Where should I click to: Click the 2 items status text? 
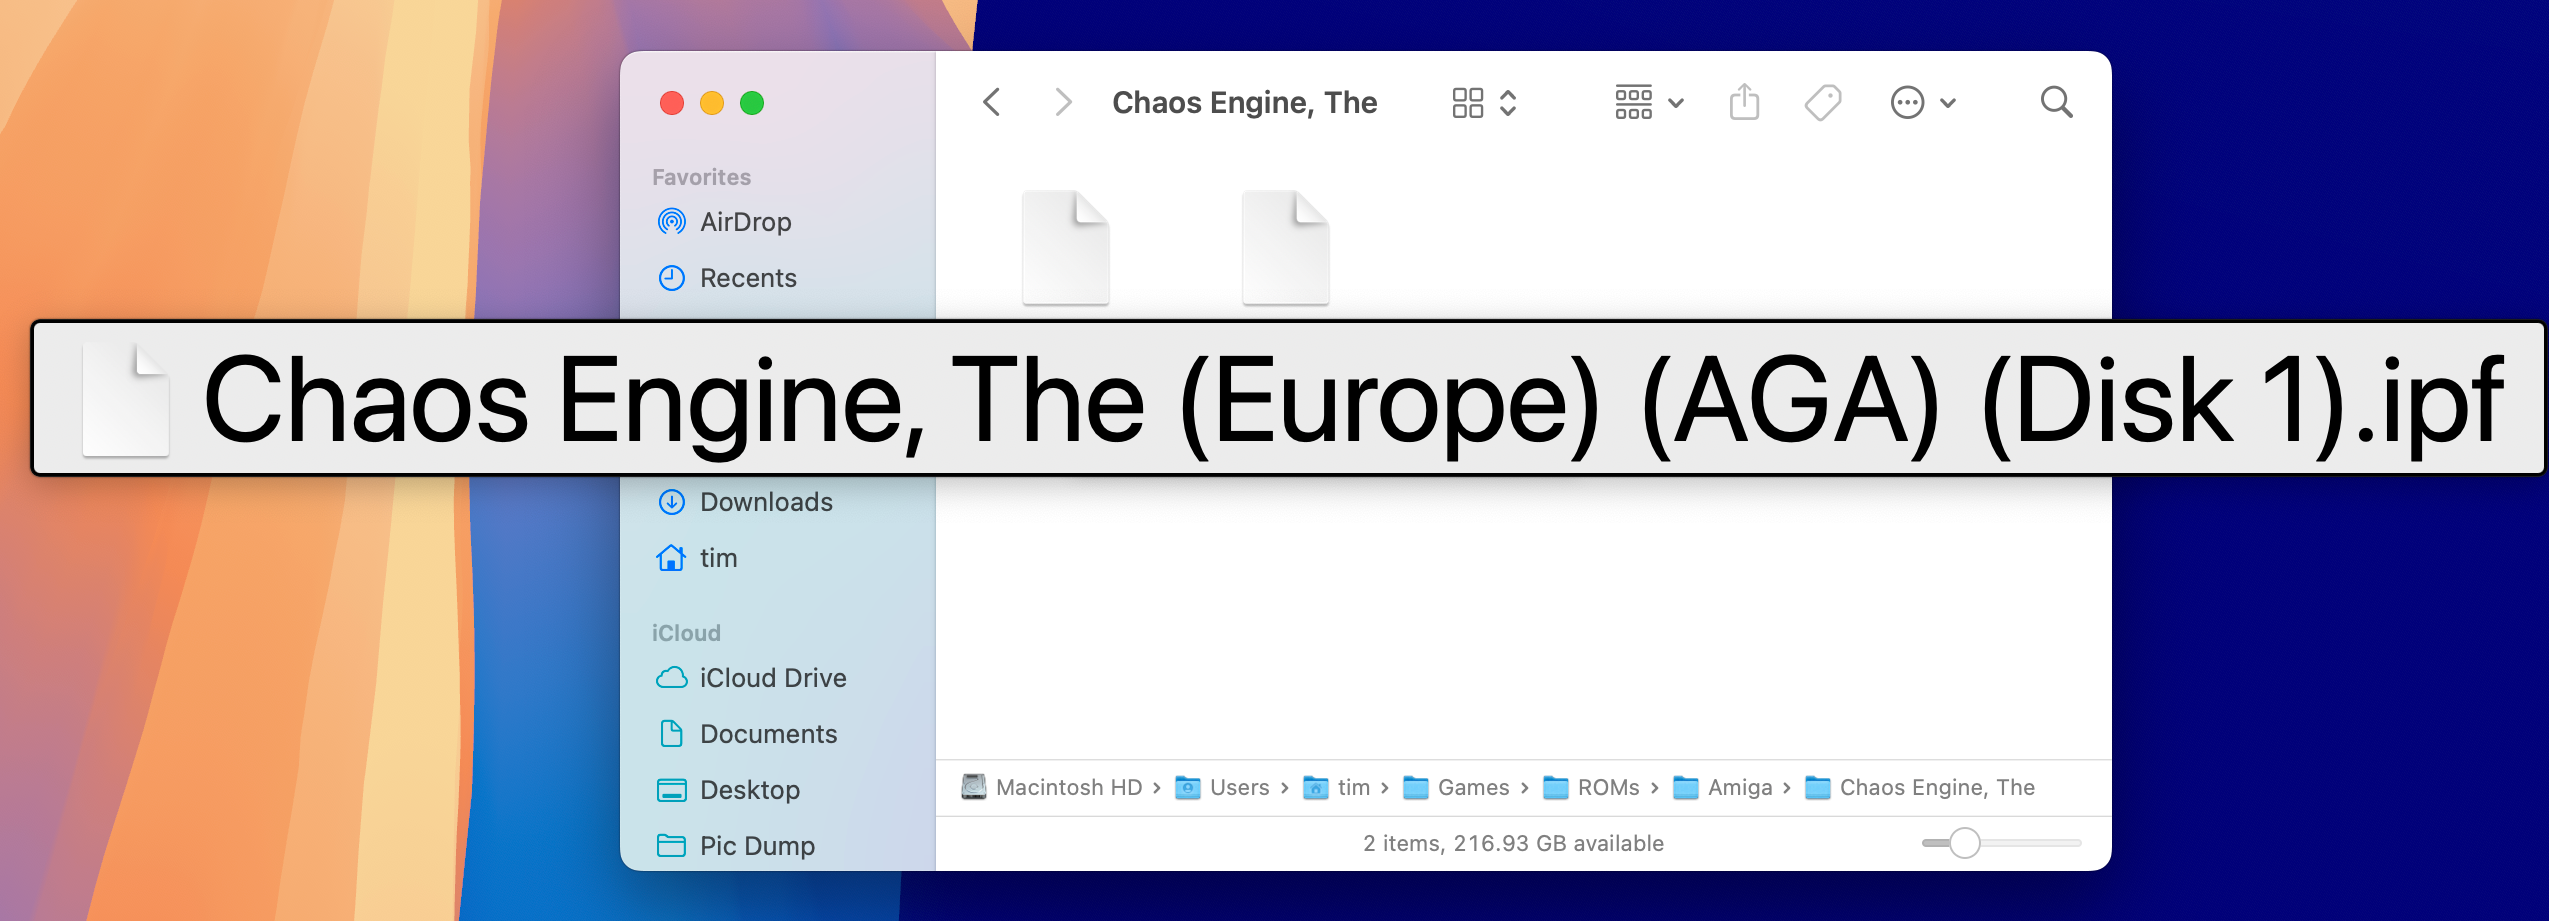point(1513,843)
